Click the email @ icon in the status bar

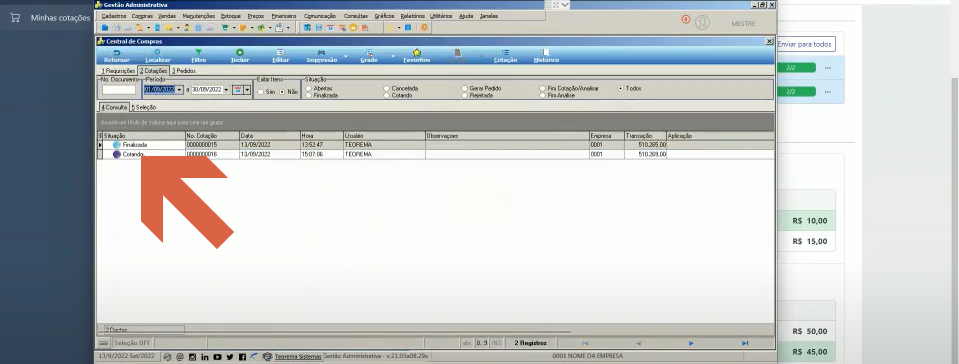tap(180, 357)
